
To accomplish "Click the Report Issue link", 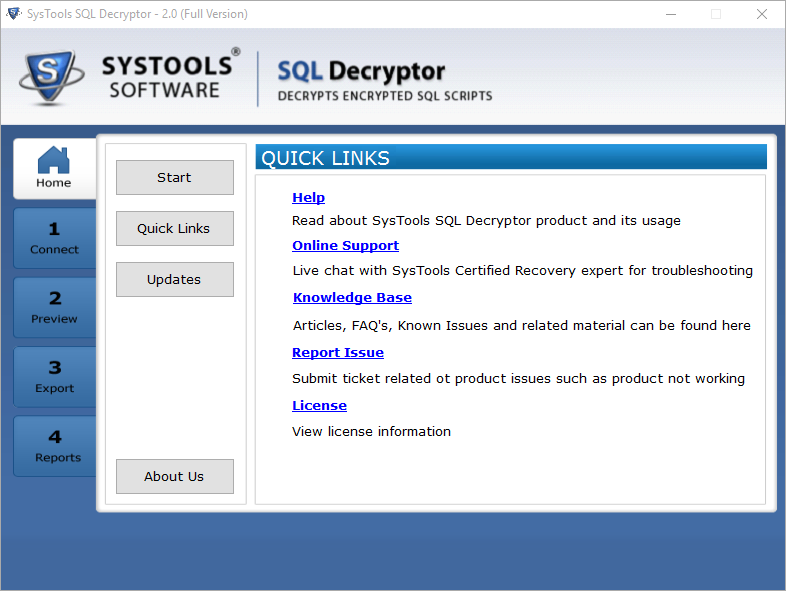I will (337, 353).
